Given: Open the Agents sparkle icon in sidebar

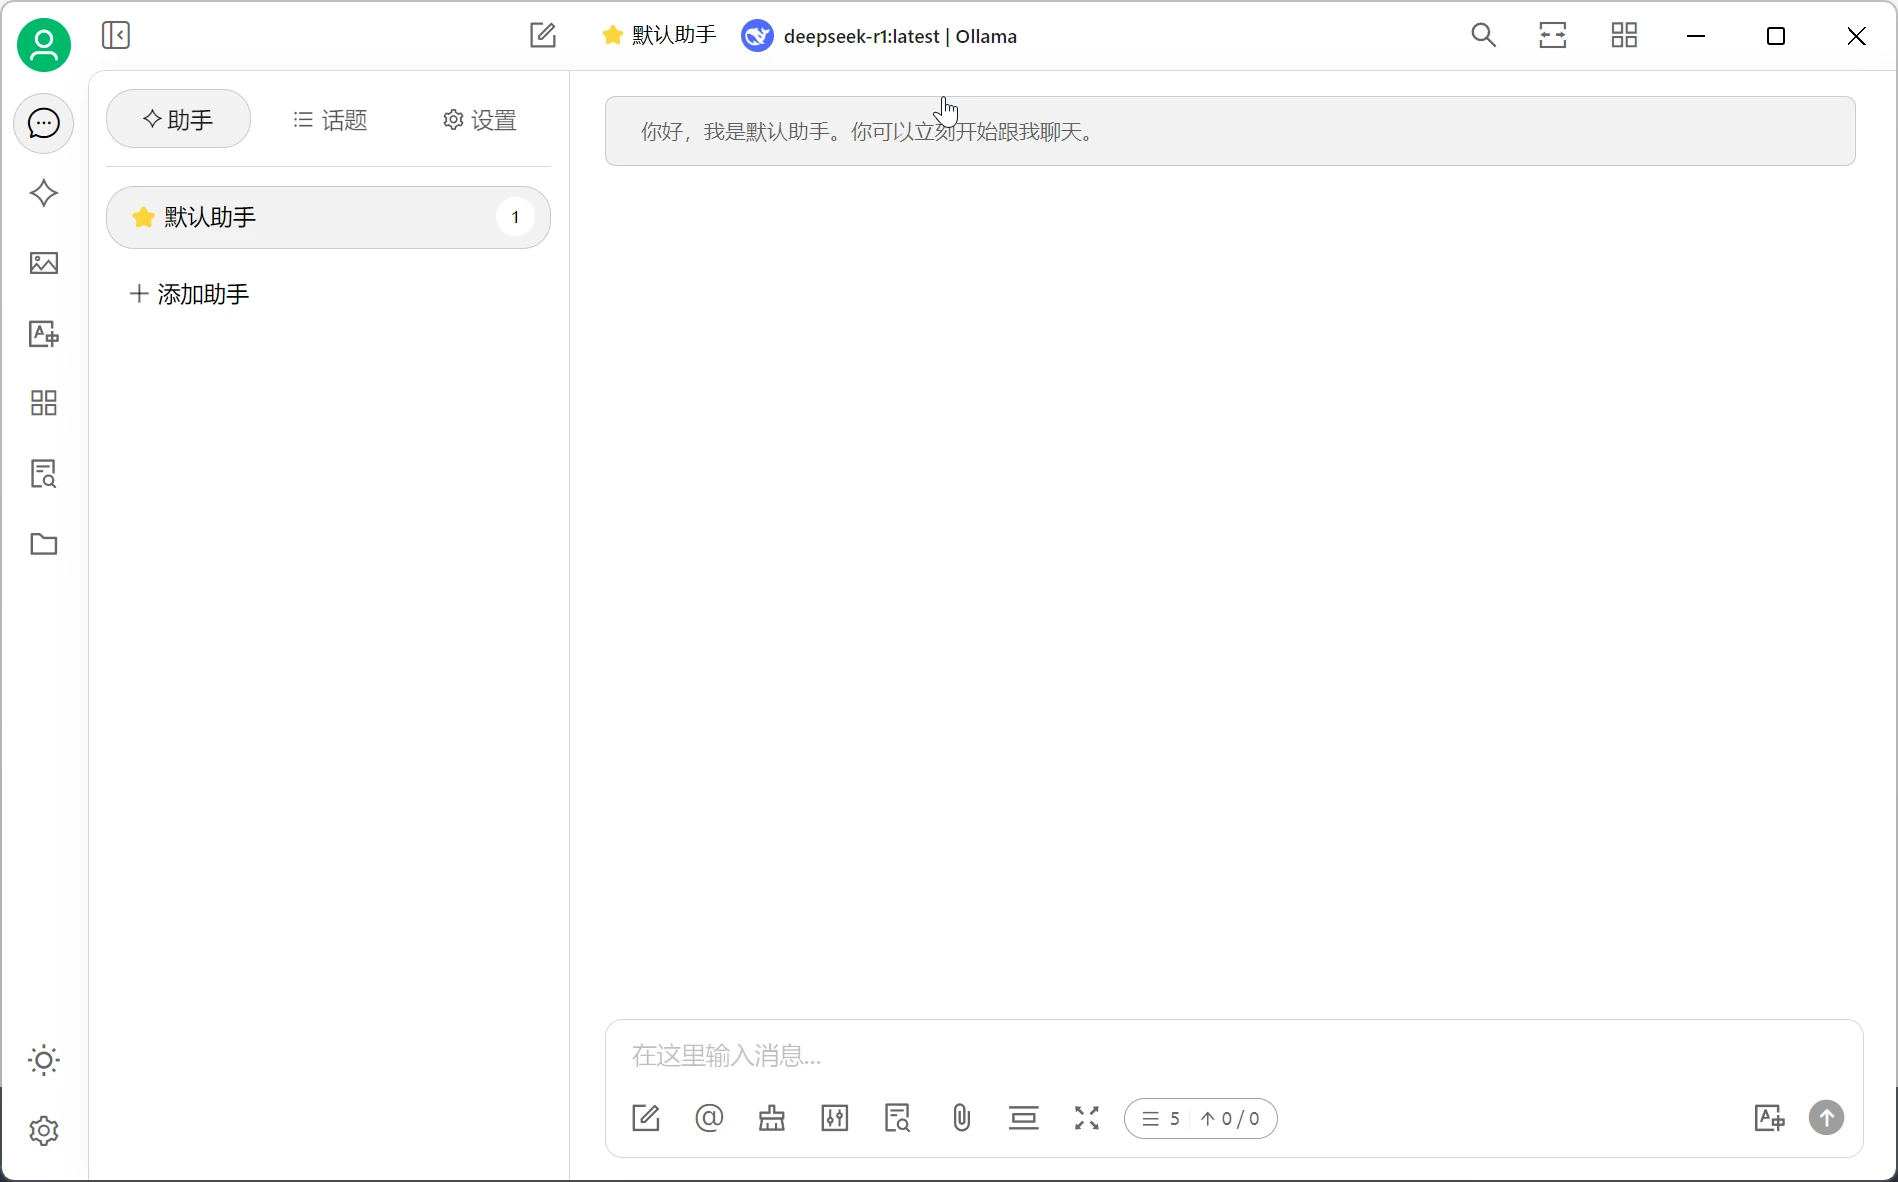Looking at the screenshot, I should pos(44,193).
